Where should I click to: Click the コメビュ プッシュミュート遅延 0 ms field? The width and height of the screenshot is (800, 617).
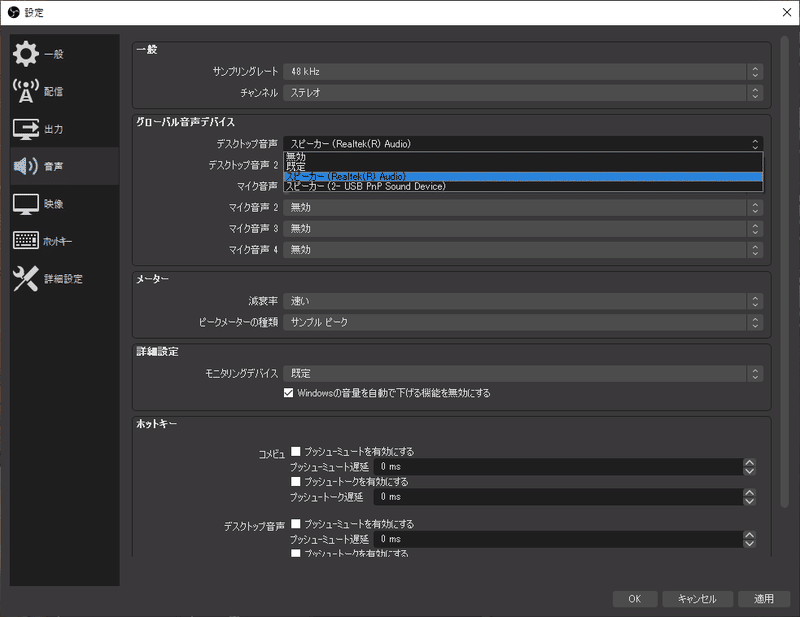[559, 467]
